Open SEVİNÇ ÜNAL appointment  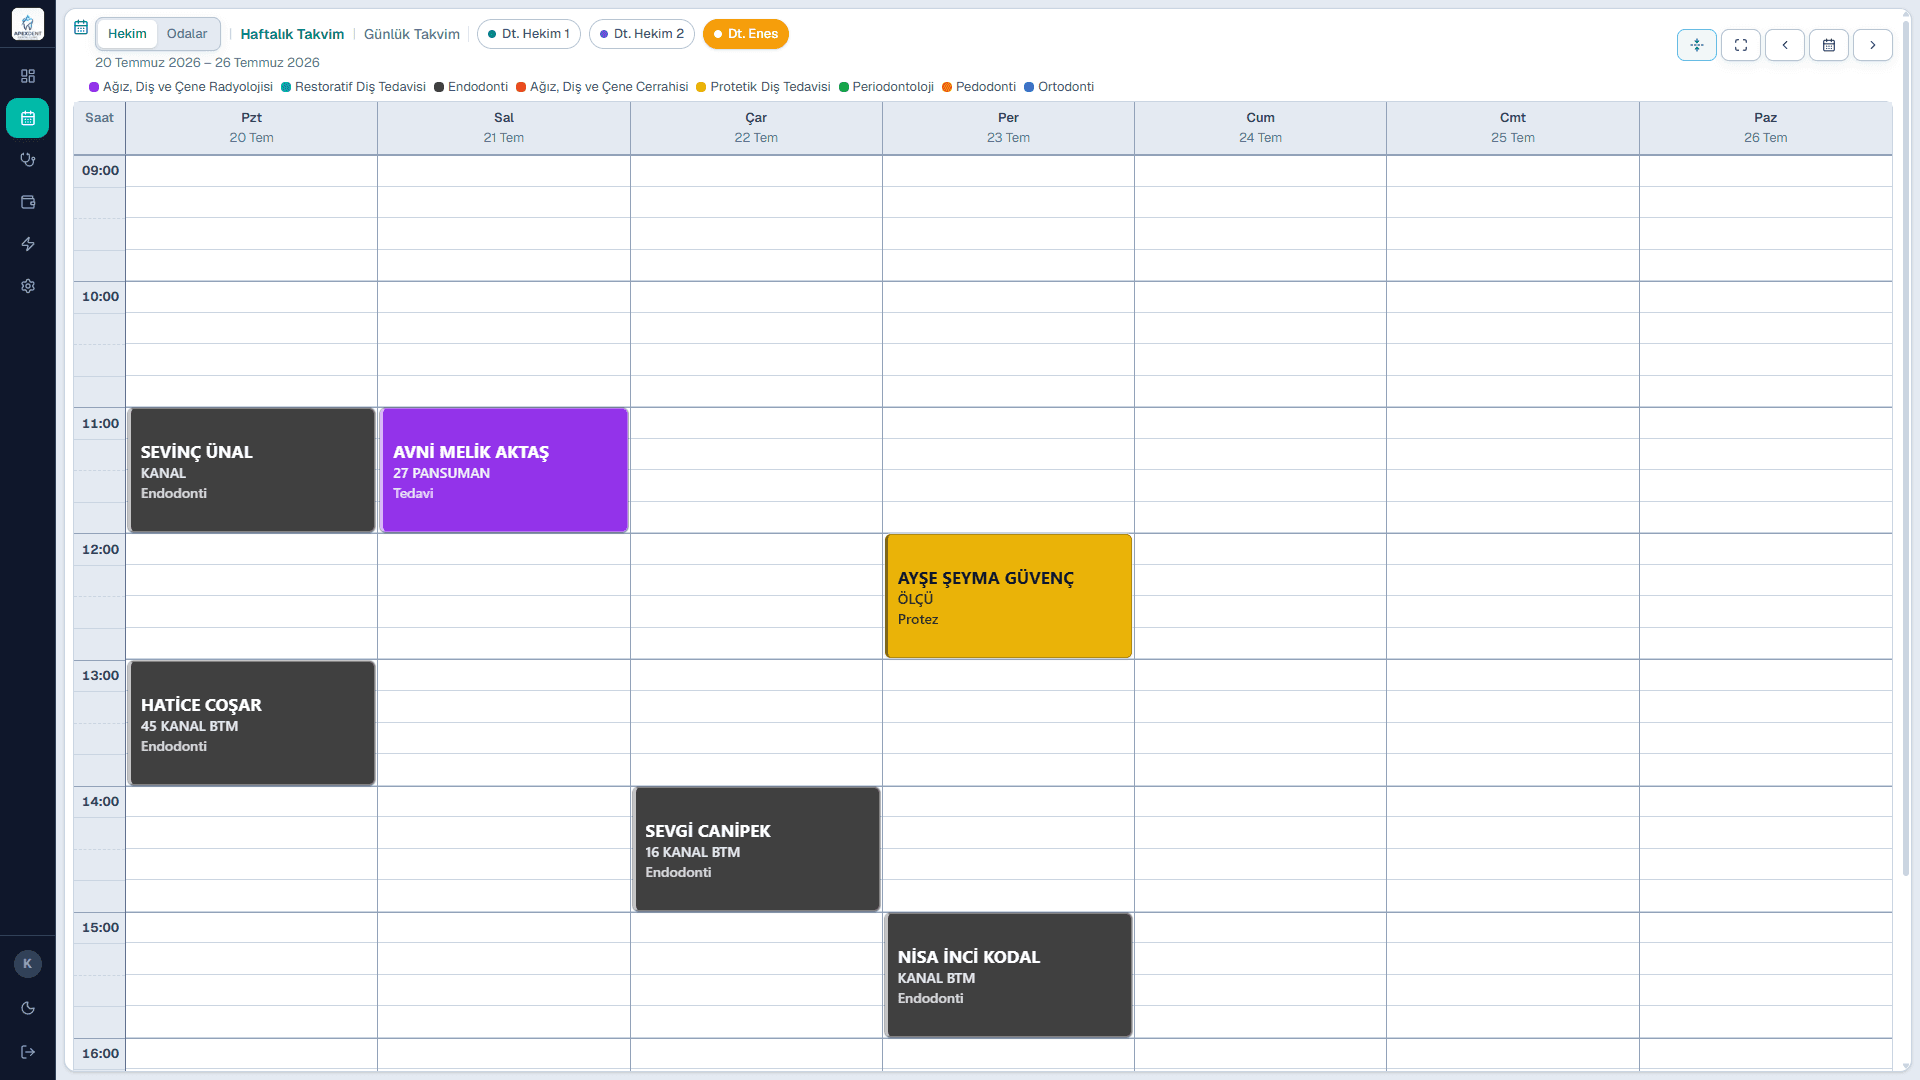(x=252, y=470)
